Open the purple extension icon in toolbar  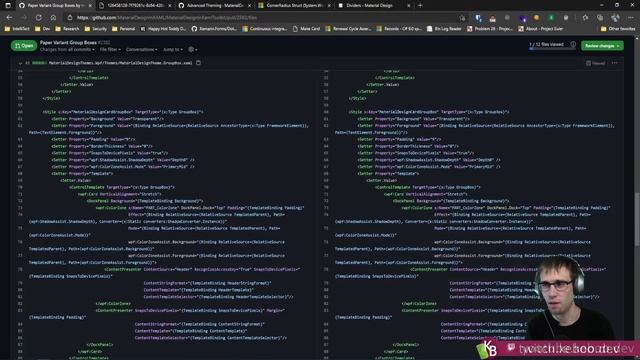point(522,18)
